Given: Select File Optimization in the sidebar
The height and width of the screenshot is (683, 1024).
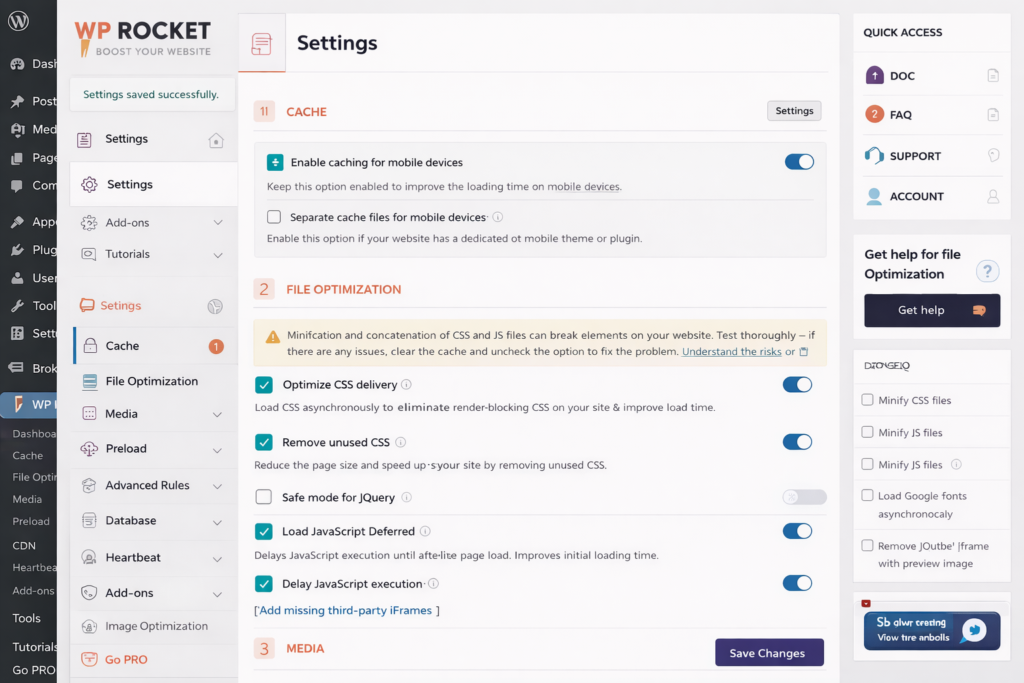Looking at the screenshot, I should pyautogui.click(x=151, y=381).
